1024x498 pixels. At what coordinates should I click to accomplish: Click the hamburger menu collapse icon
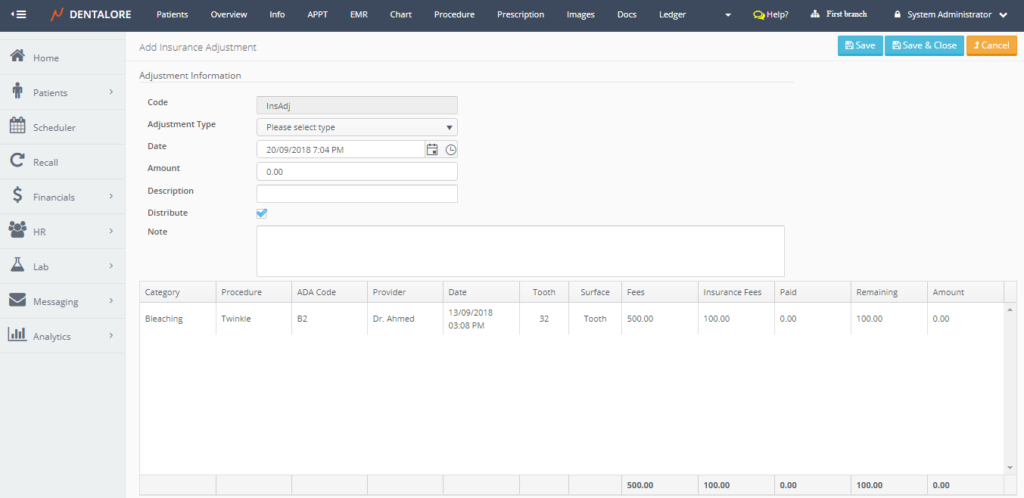tap(17, 15)
